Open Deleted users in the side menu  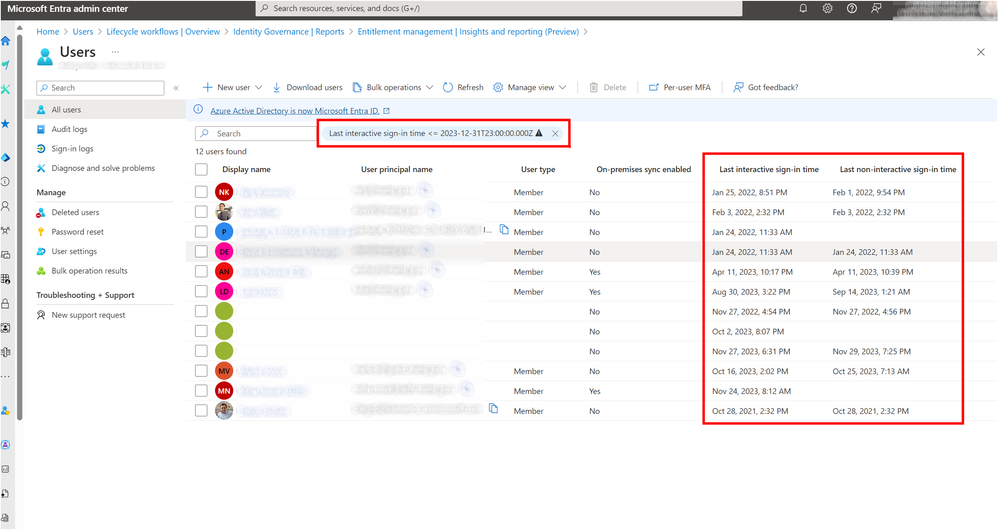coord(75,213)
